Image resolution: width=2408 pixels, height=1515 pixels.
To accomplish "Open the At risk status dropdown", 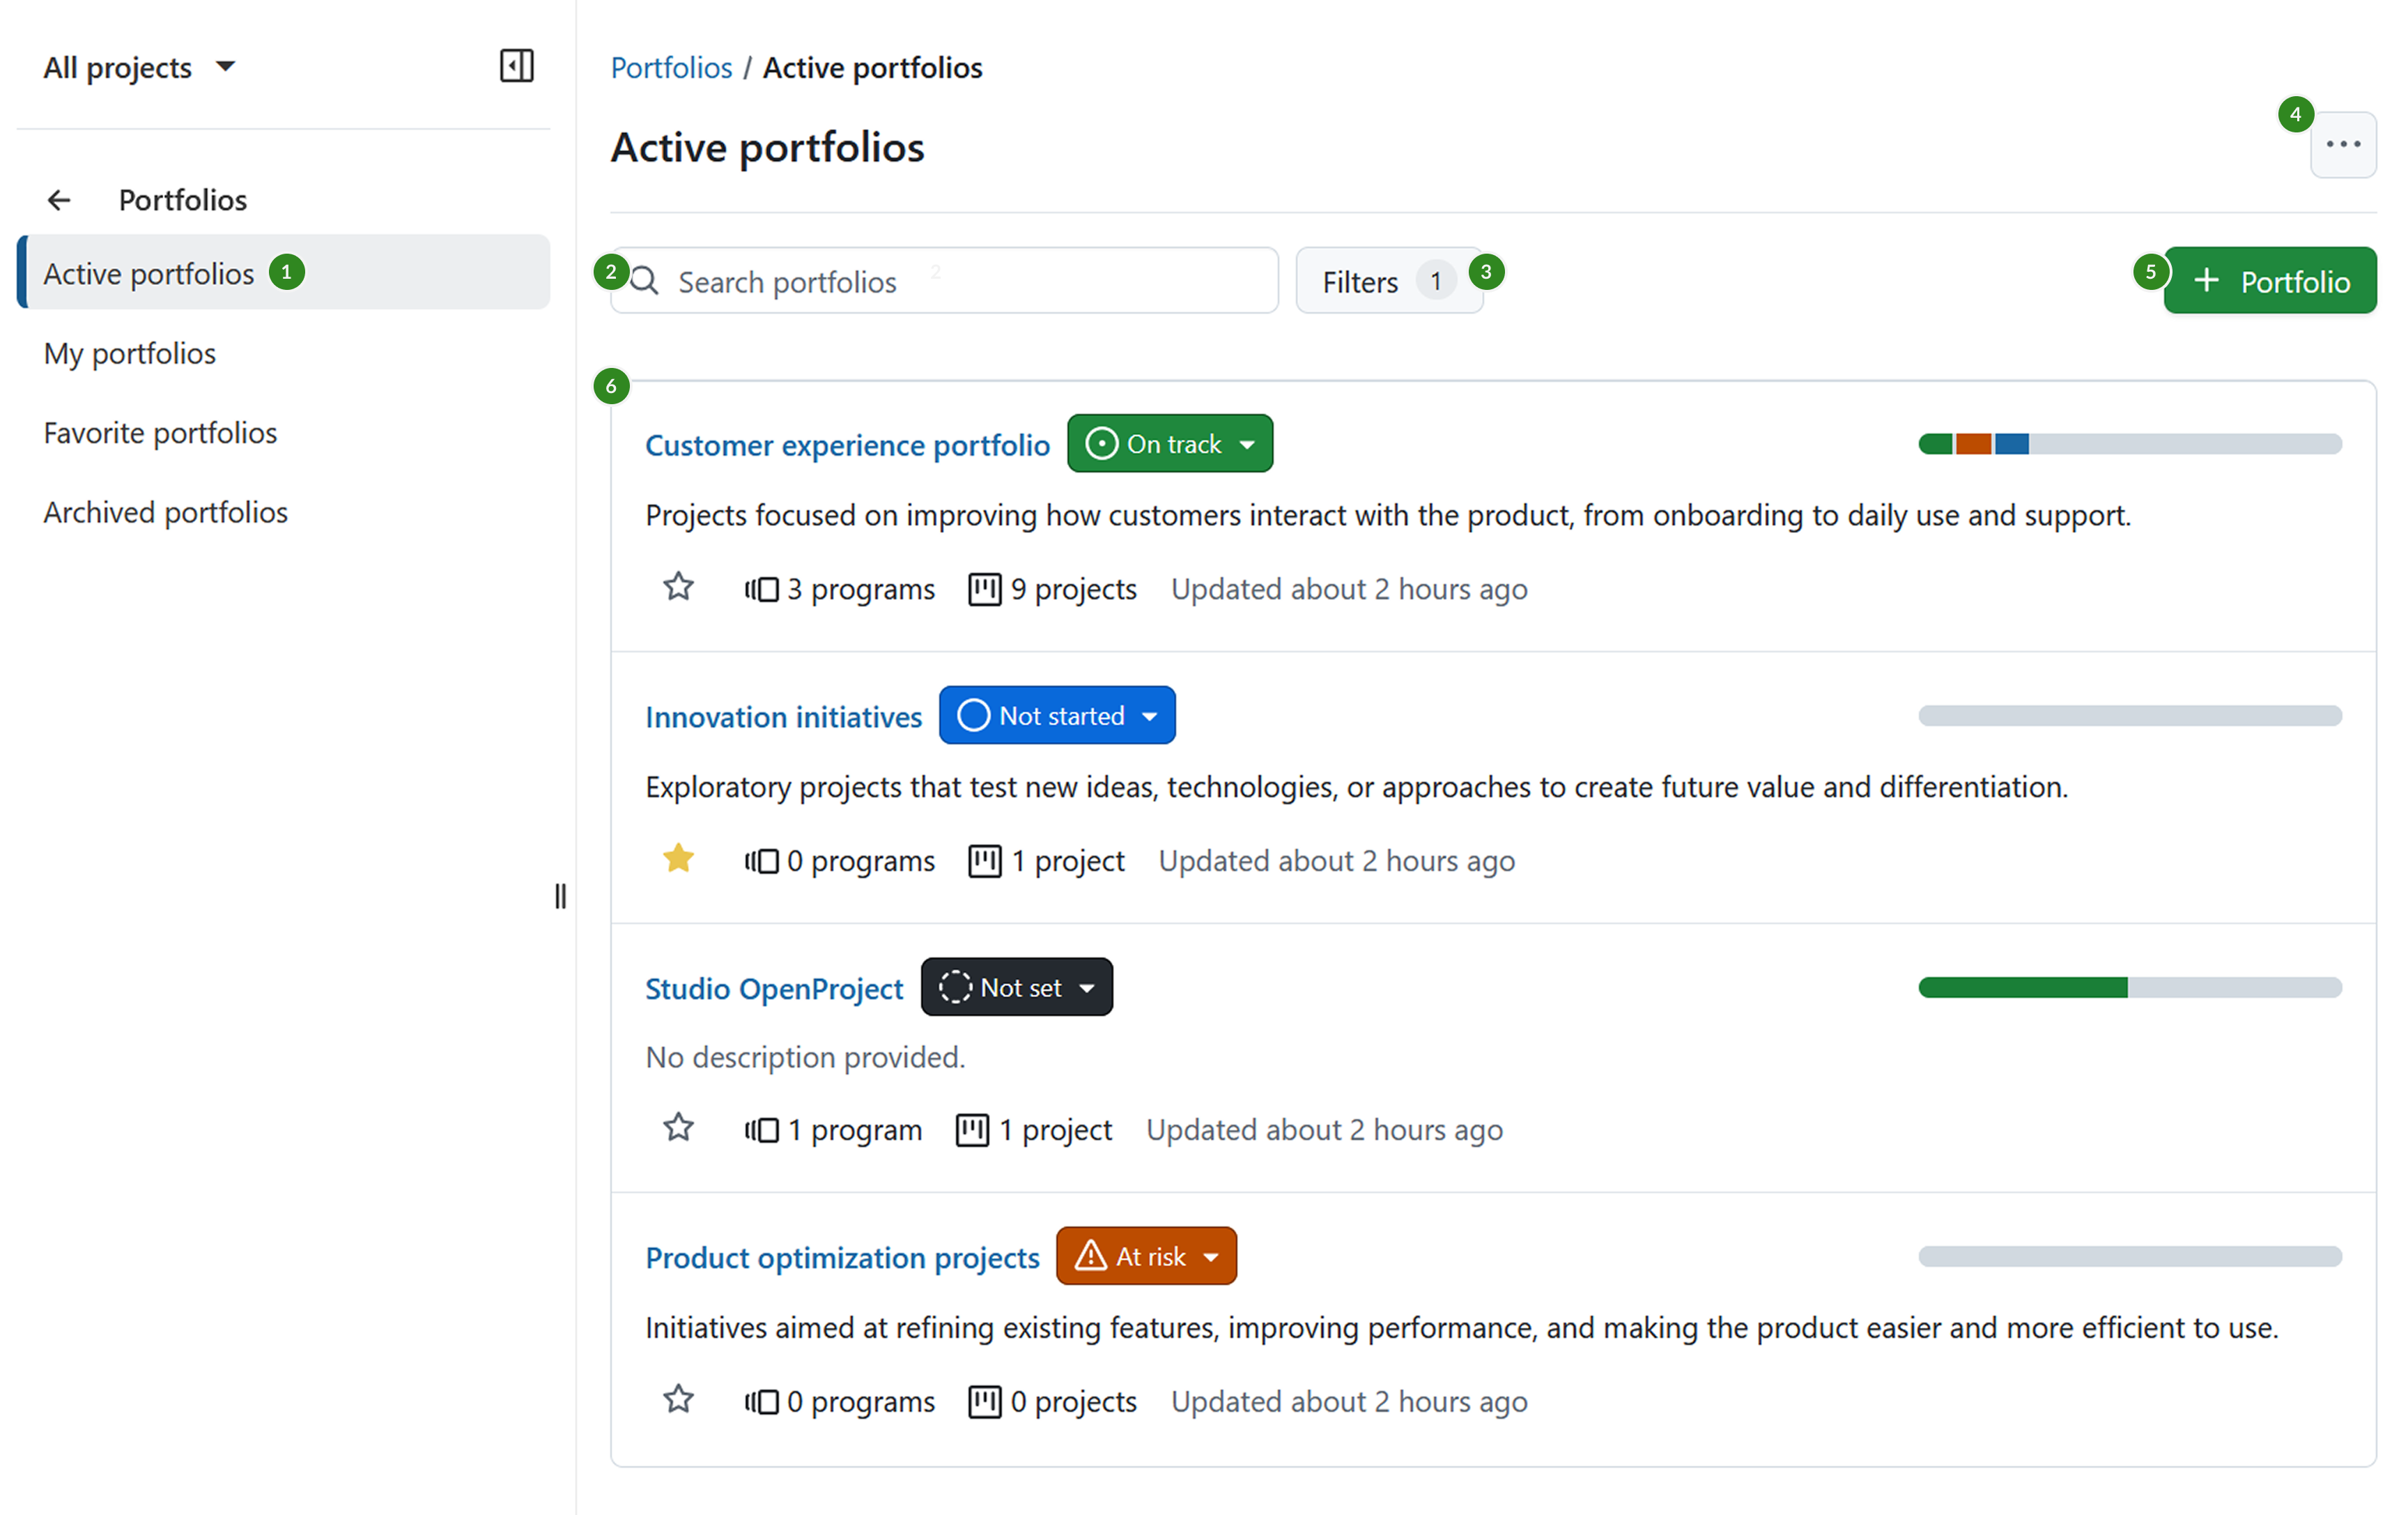I will point(1146,1255).
